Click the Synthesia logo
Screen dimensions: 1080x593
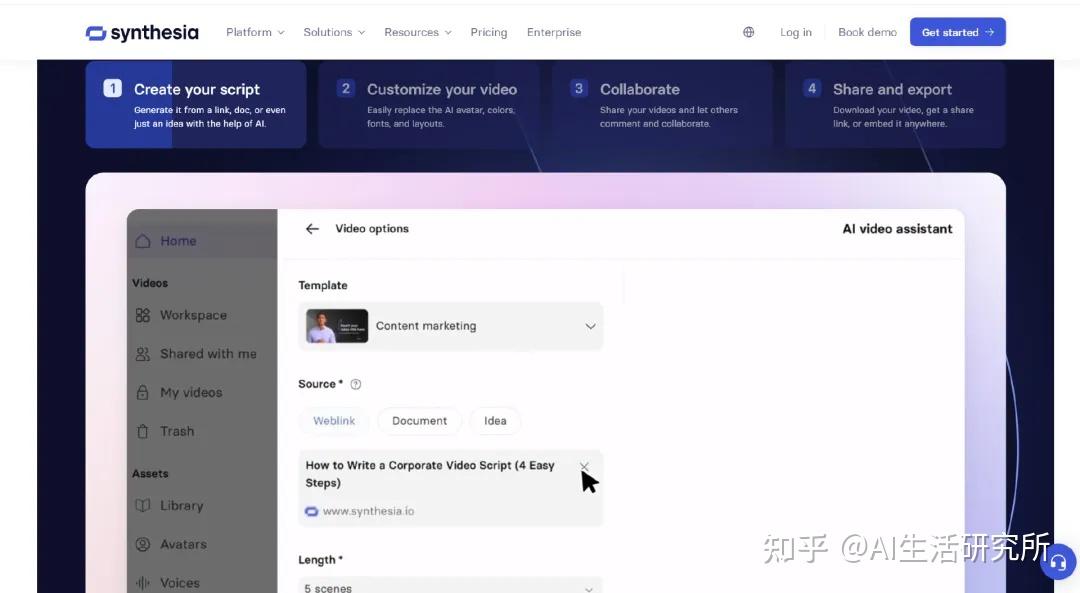(142, 32)
